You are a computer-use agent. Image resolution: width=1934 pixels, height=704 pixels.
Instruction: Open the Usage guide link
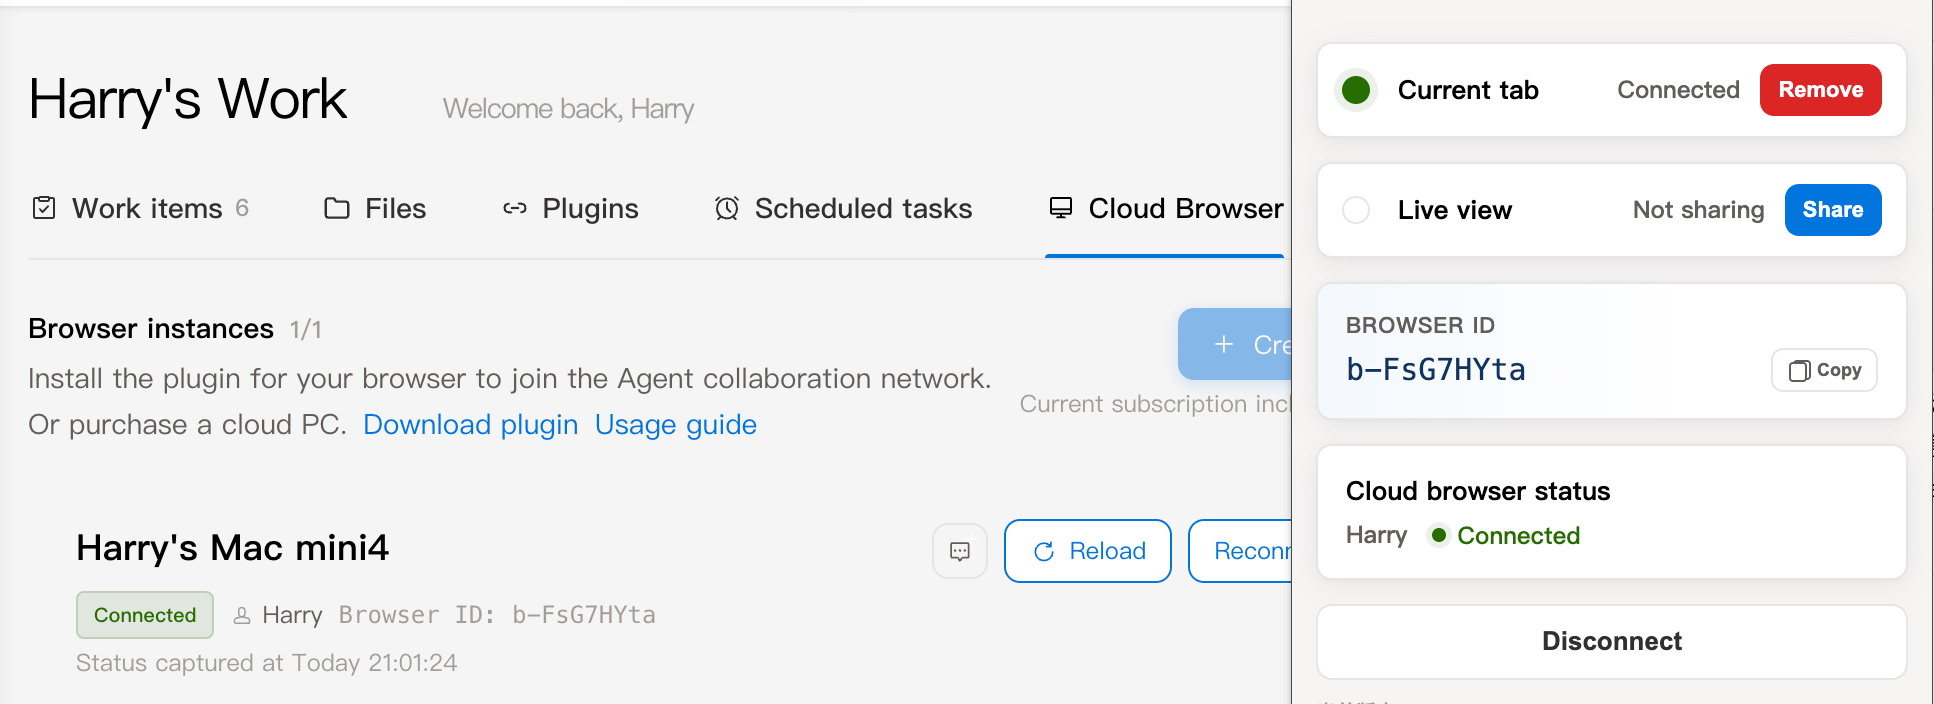676,425
